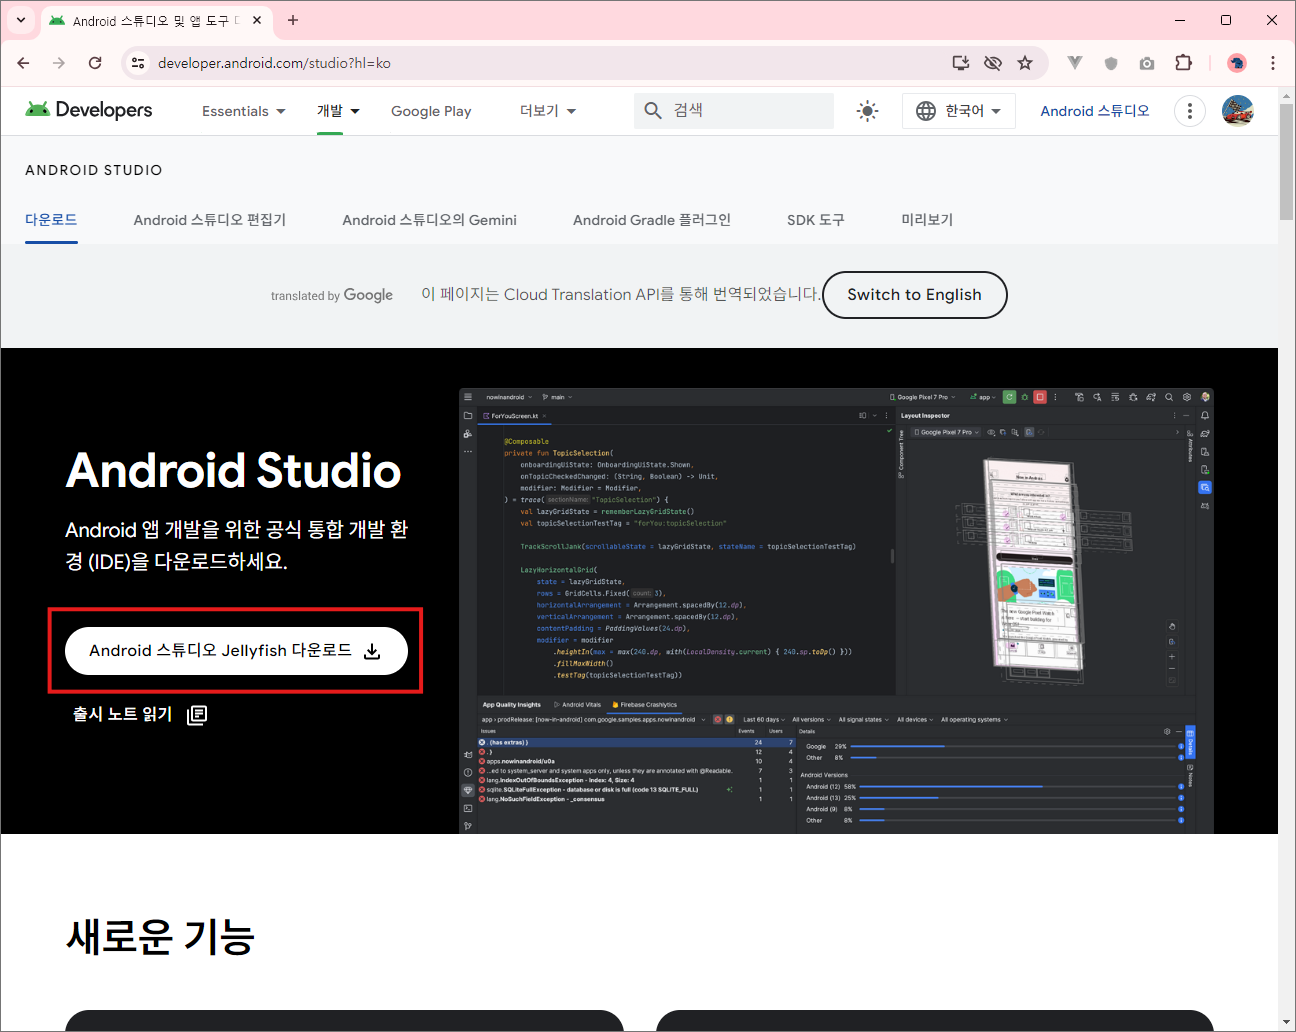The height and width of the screenshot is (1032, 1296).
Task: Click the translated by Google label
Action: click(332, 295)
